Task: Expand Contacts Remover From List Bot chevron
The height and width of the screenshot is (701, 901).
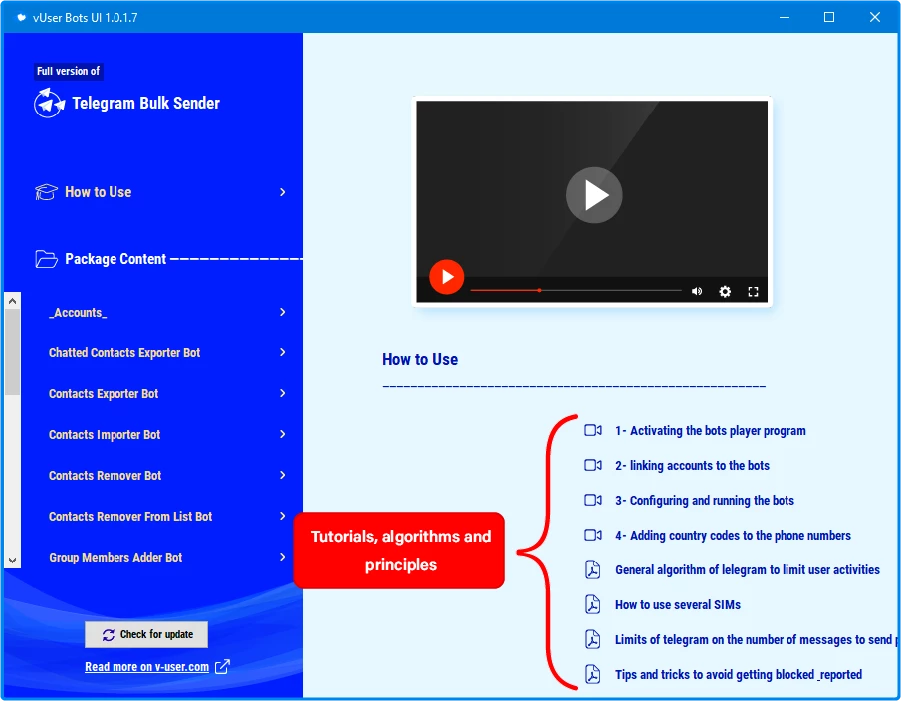Action: (282, 516)
